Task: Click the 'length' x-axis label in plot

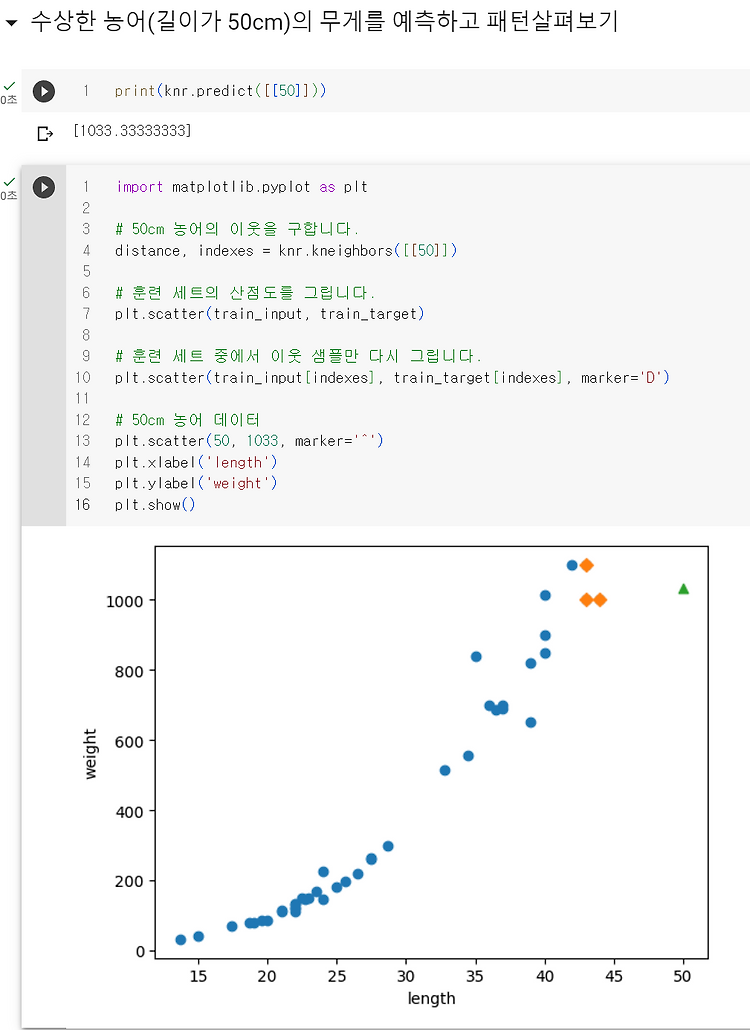Action: tap(431, 998)
